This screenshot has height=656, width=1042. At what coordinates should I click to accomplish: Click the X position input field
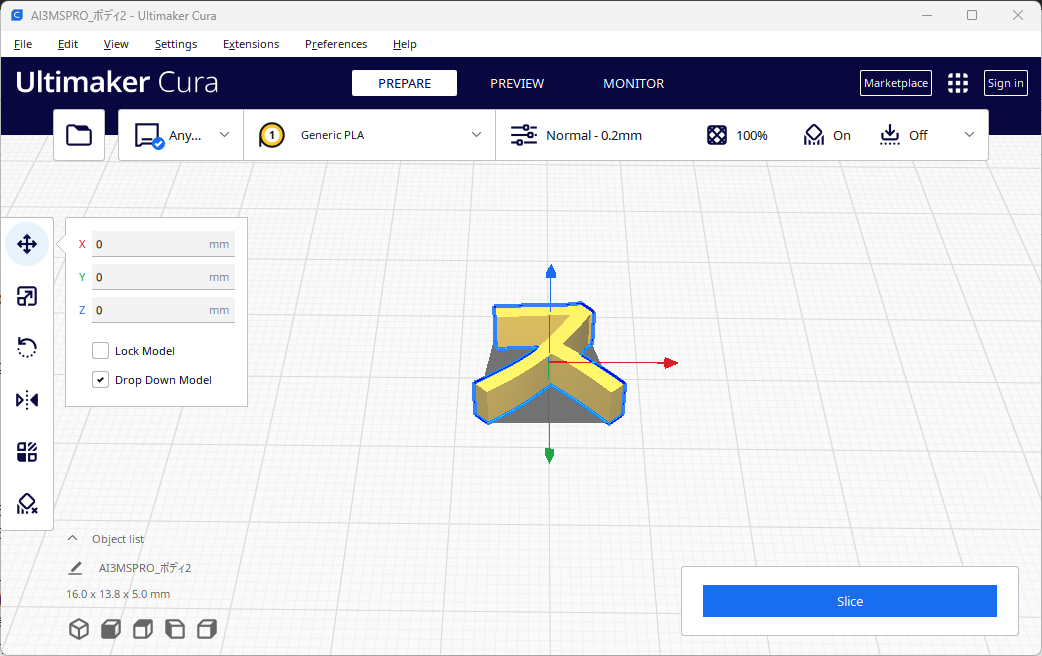click(x=163, y=244)
